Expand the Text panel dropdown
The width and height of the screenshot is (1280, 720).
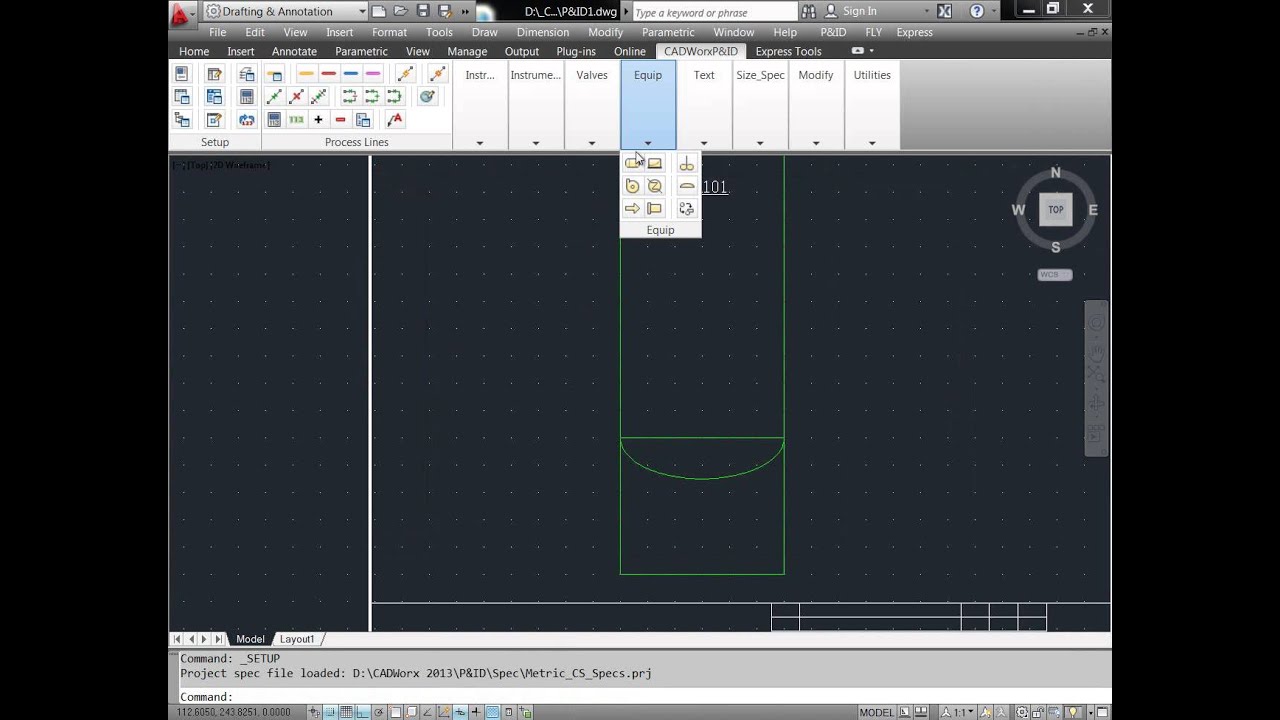[x=704, y=143]
